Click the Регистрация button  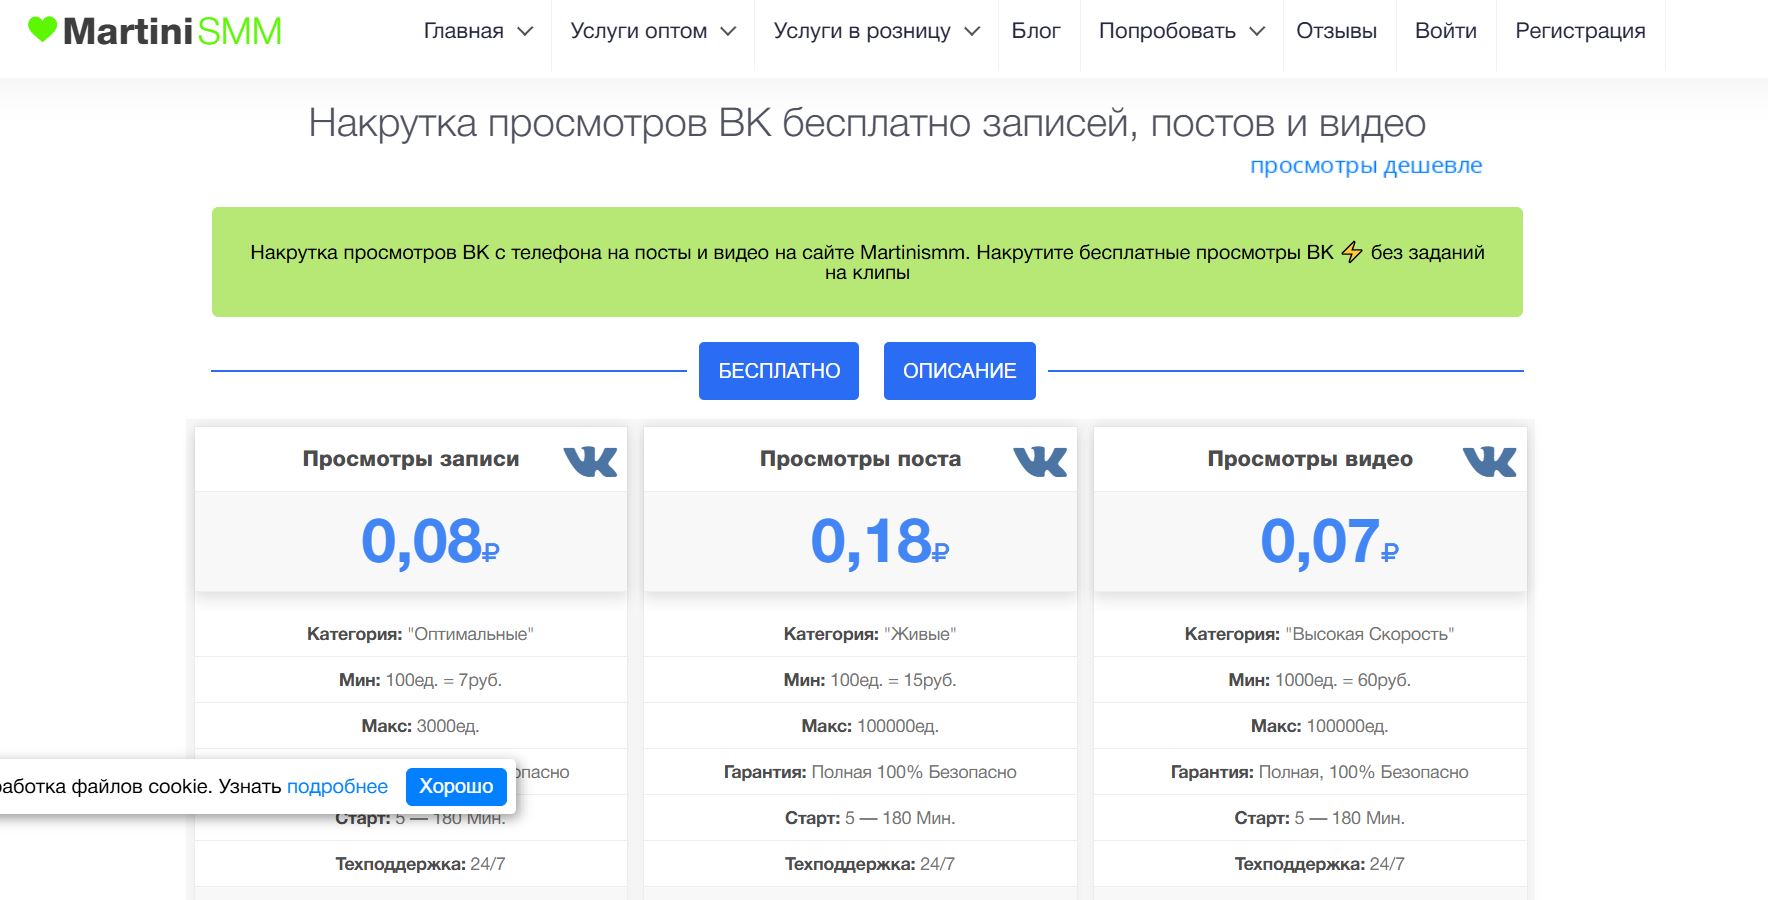[x=1579, y=31]
